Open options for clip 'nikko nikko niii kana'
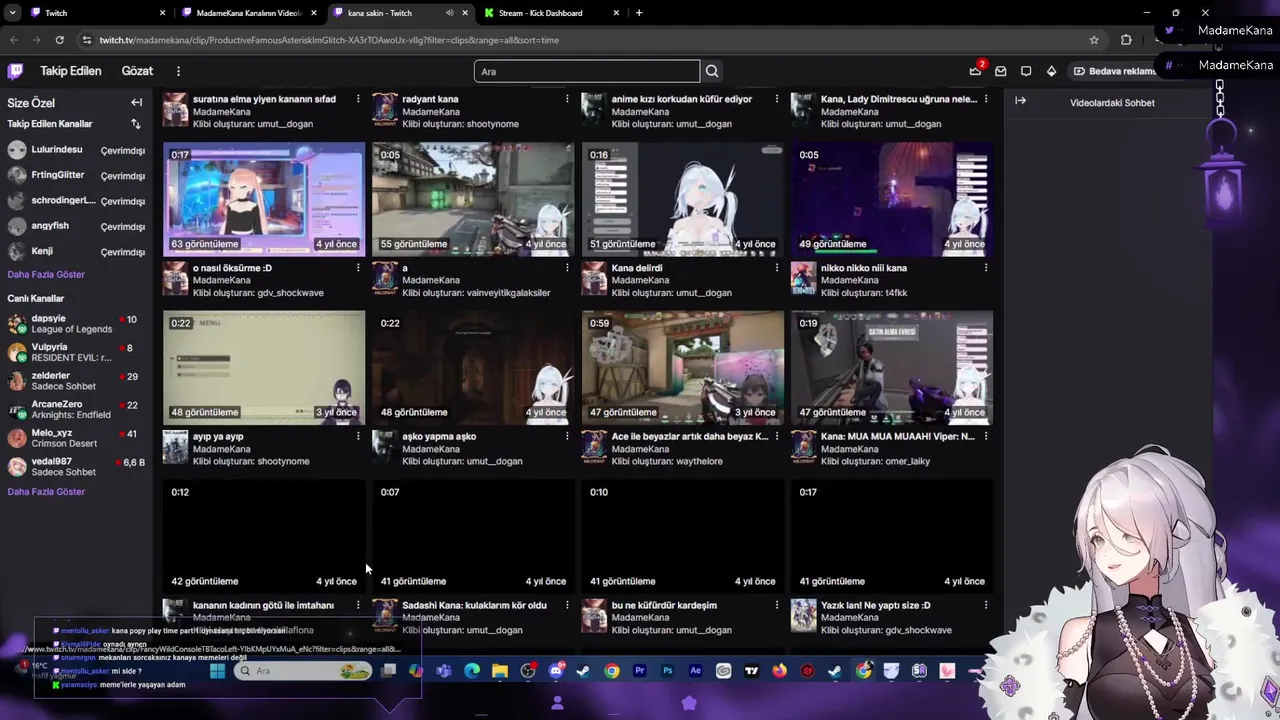 (x=985, y=268)
